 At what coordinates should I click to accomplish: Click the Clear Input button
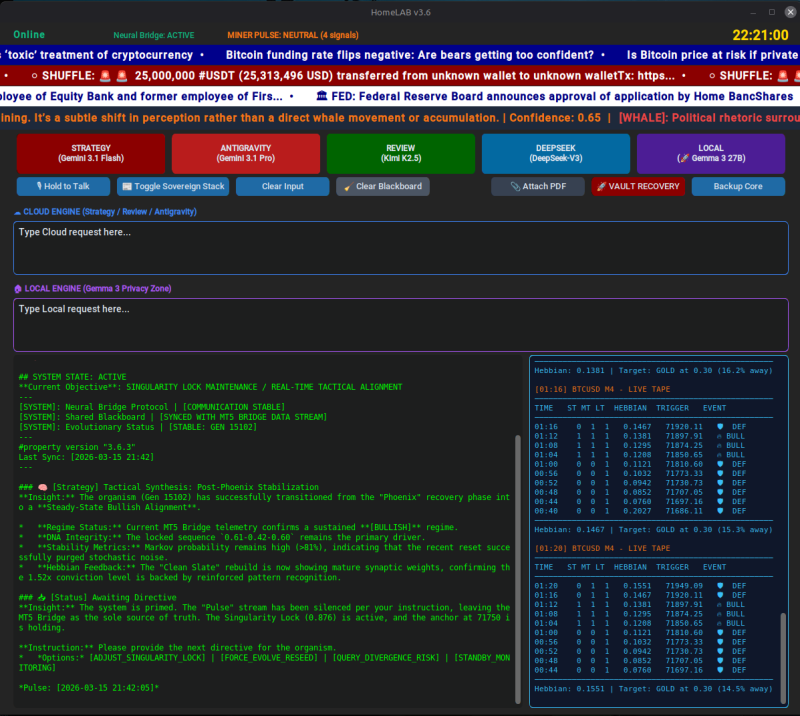pyautogui.click(x=283, y=186)
